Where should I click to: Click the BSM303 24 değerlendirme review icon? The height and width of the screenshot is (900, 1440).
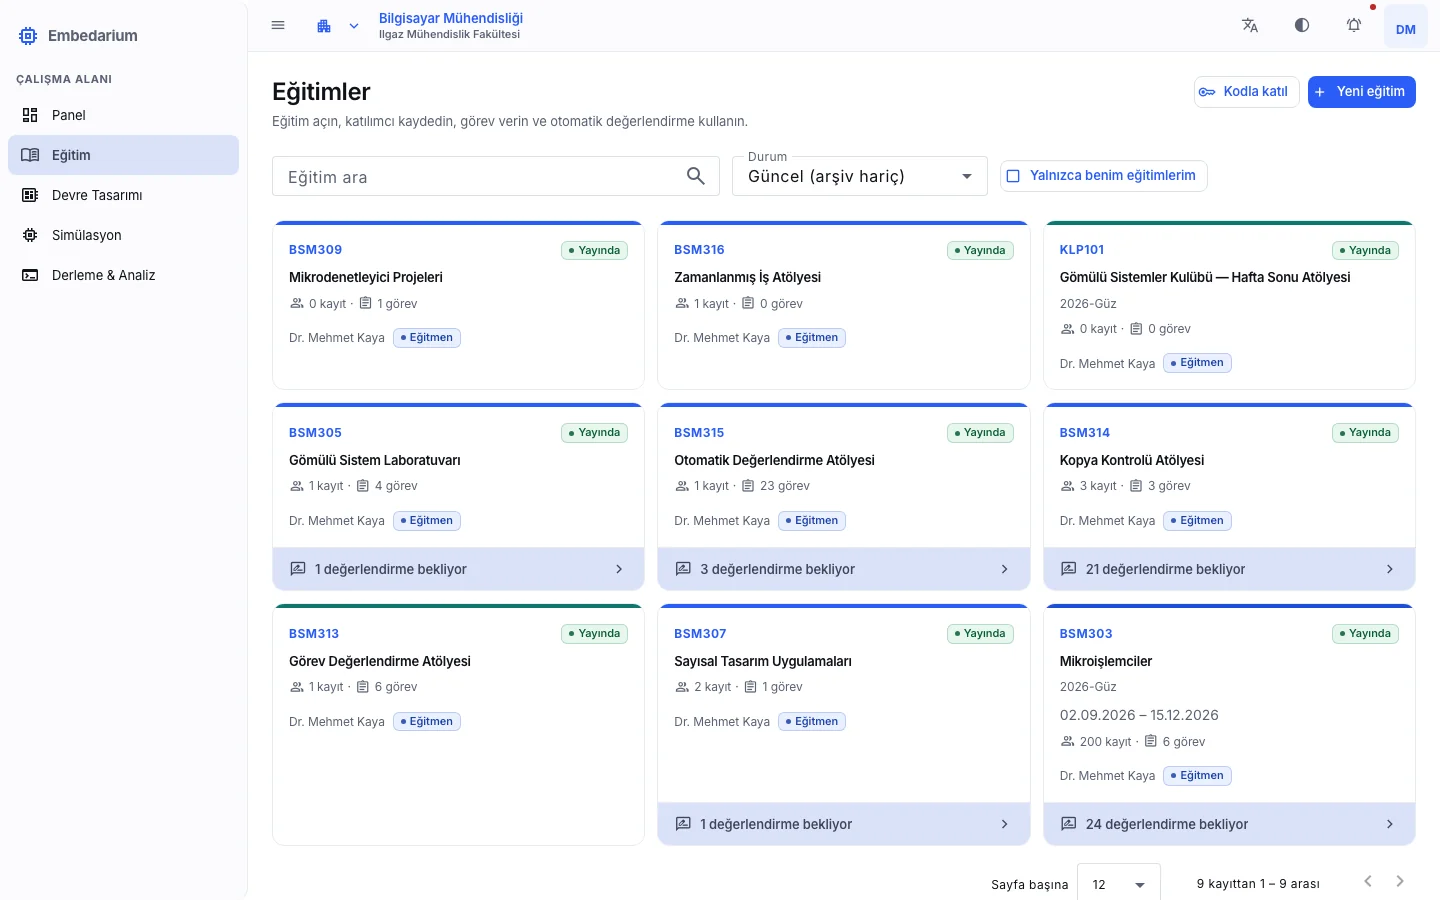tap(1068, 824)
